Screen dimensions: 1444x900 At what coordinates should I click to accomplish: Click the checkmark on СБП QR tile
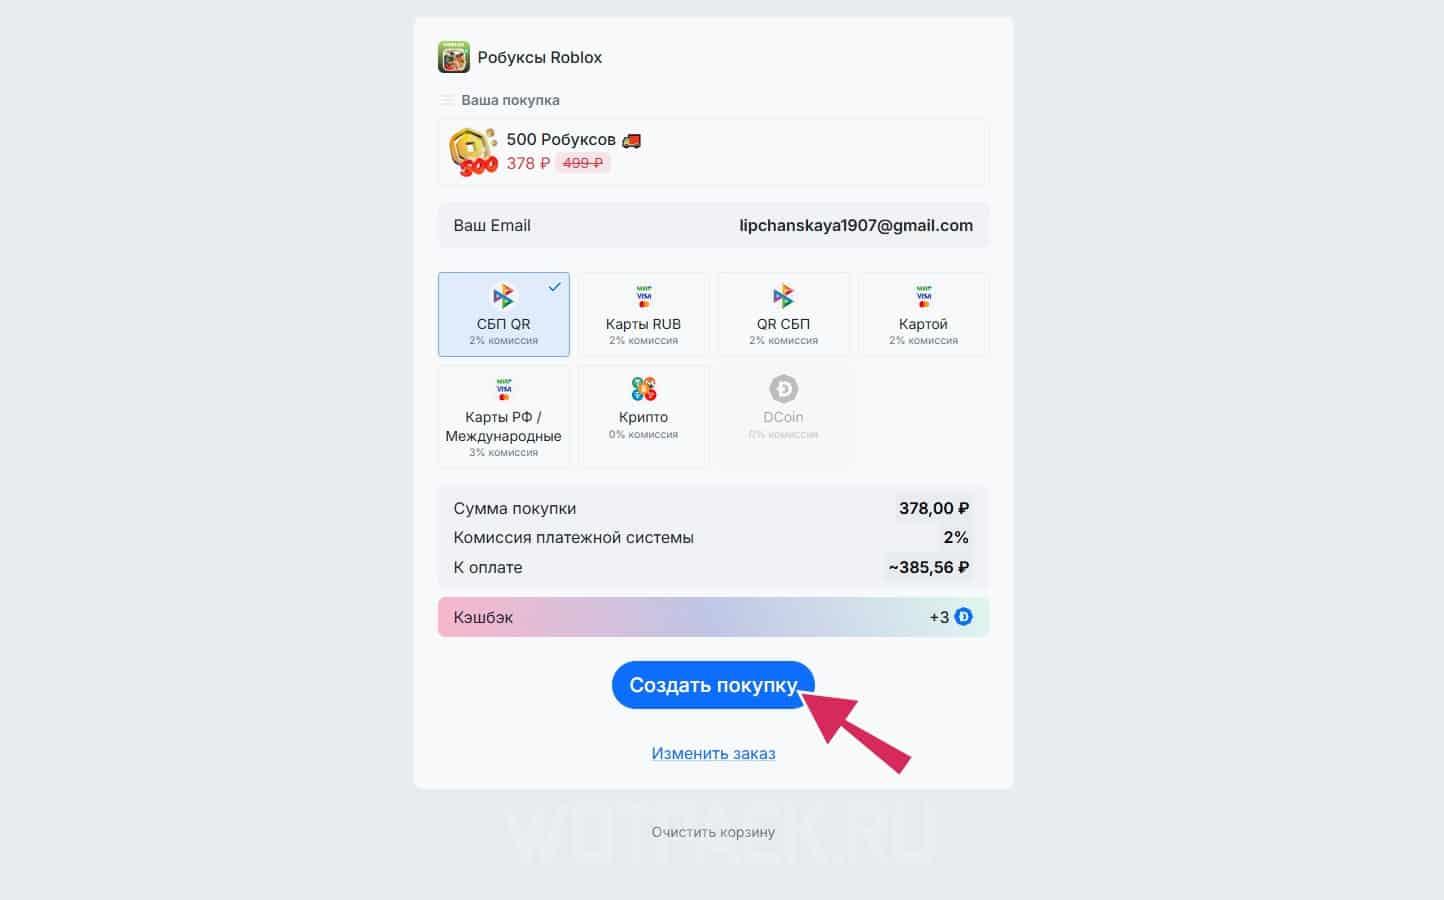(x=554, y=287)
